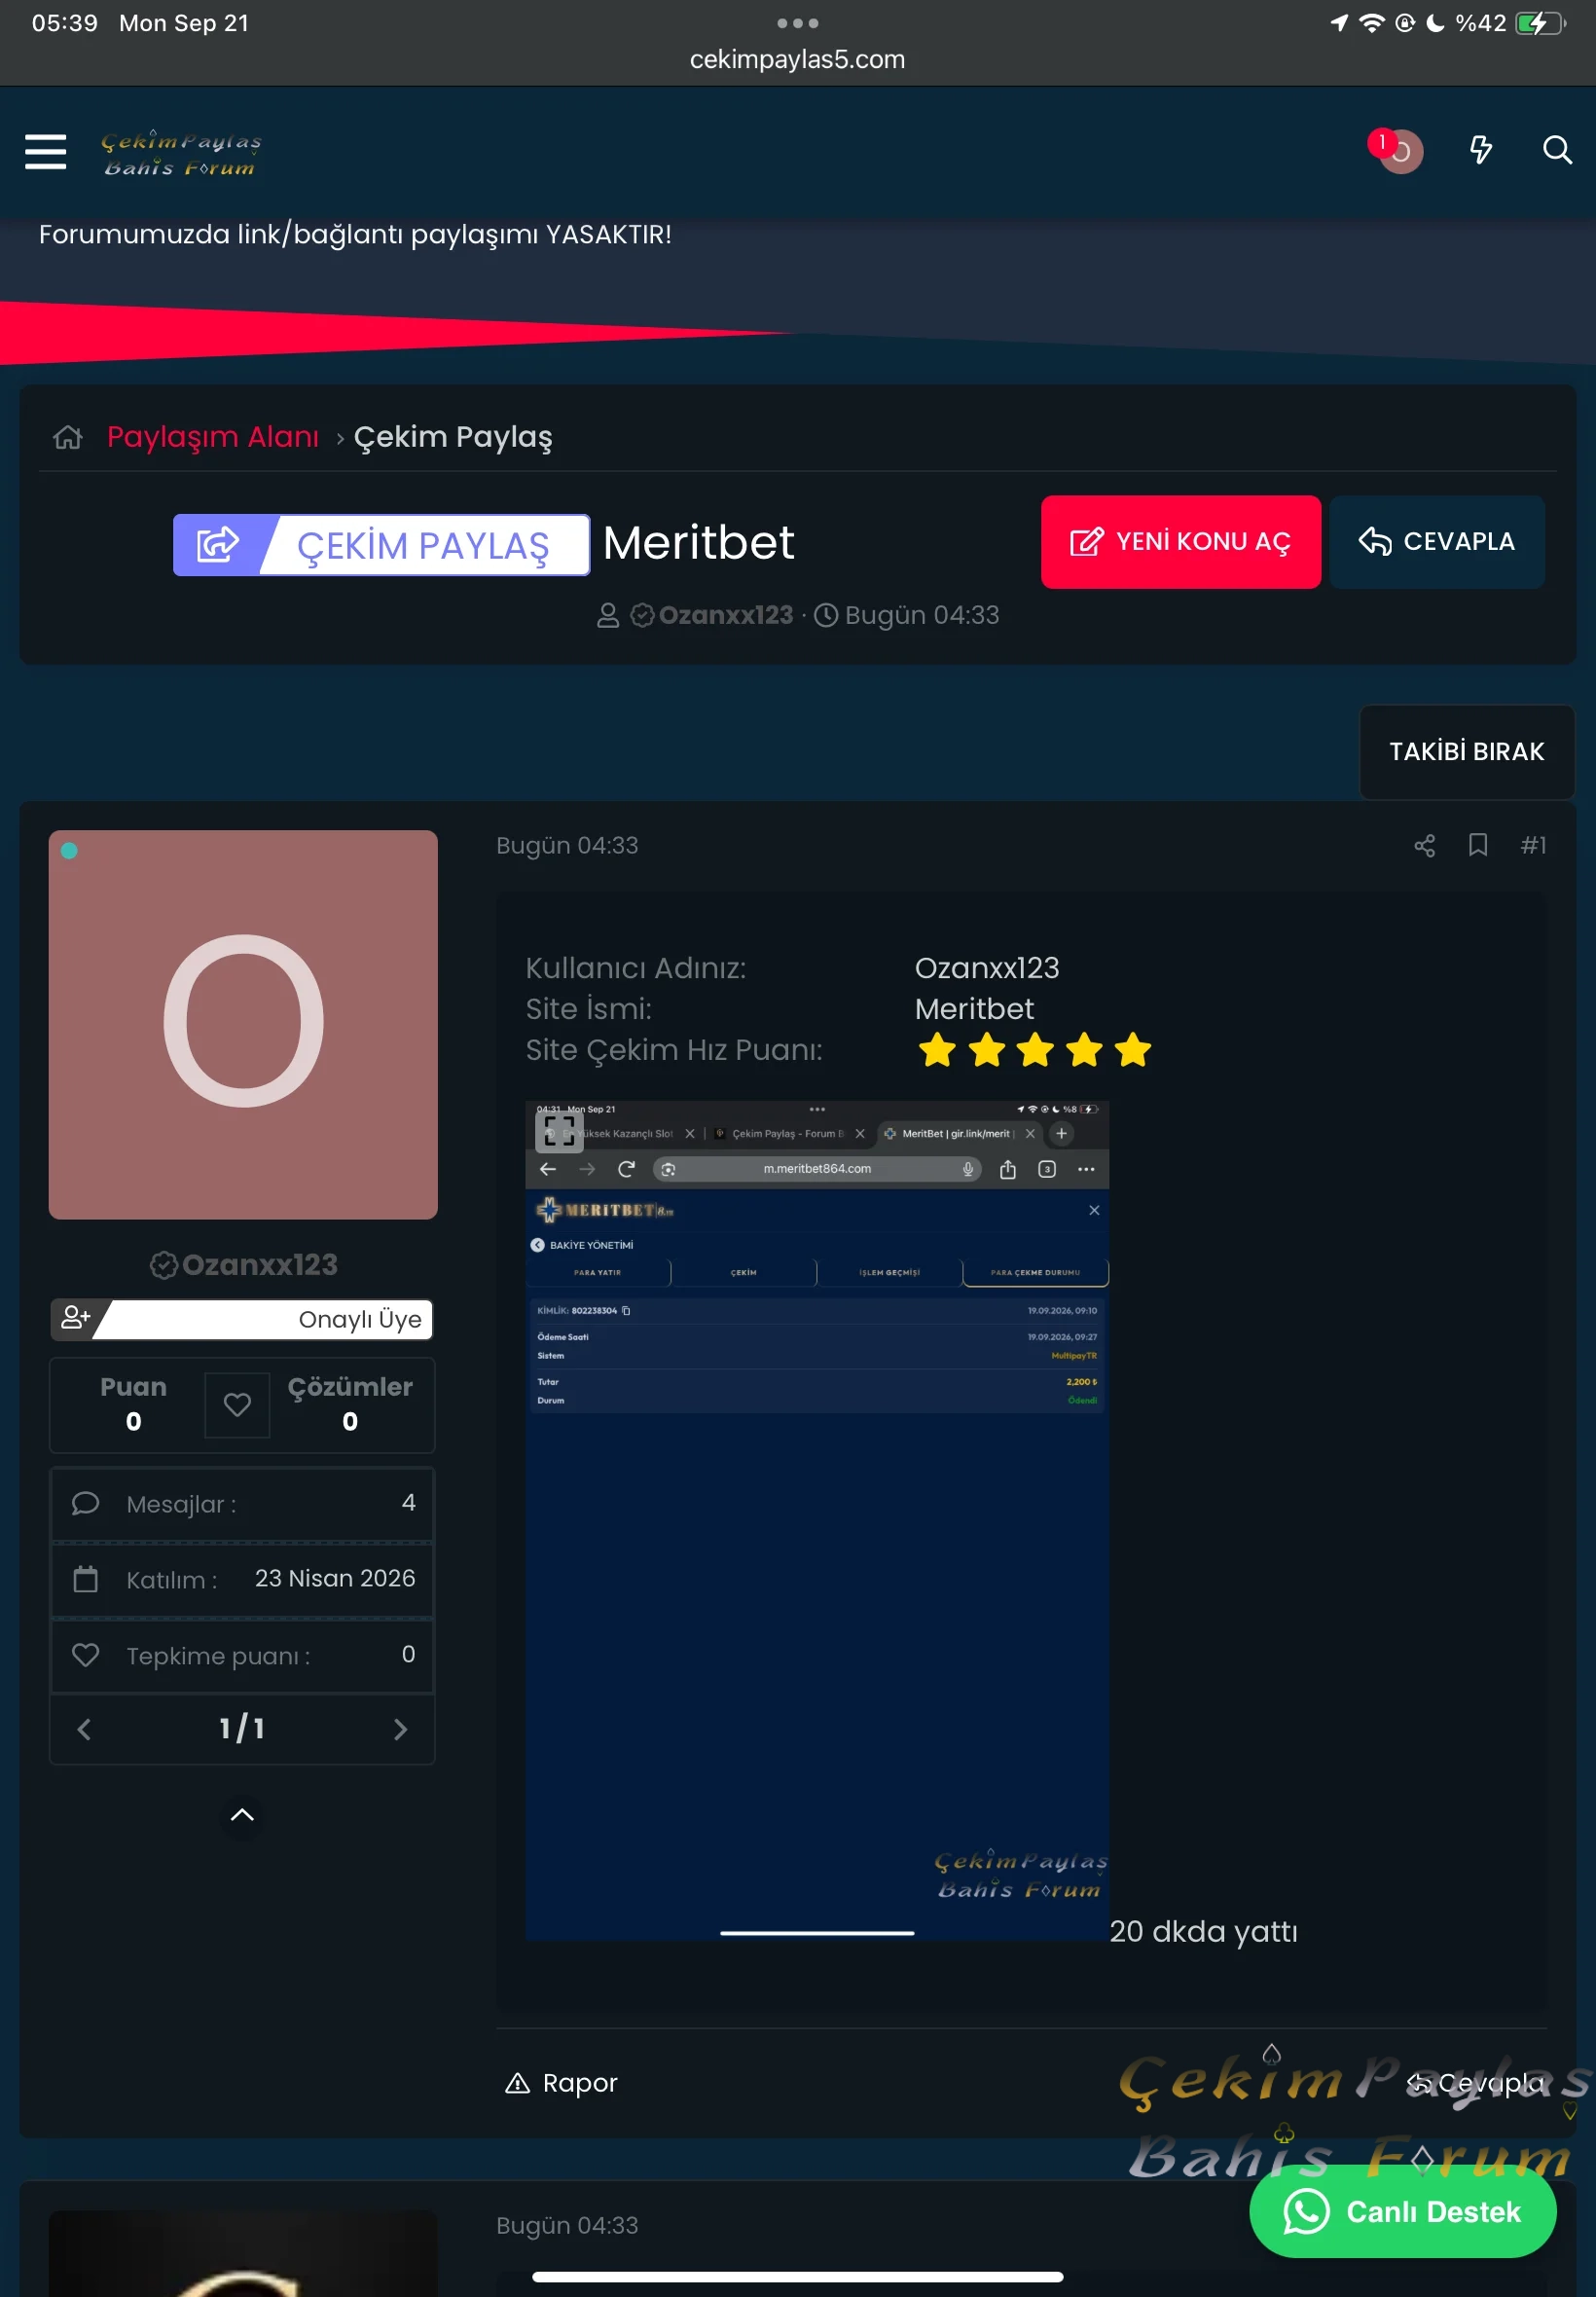Image resolution: width=1596 pixels, height=2297 pixels.
Task: Click the clock icon before thread date
Action: point(825,615)
